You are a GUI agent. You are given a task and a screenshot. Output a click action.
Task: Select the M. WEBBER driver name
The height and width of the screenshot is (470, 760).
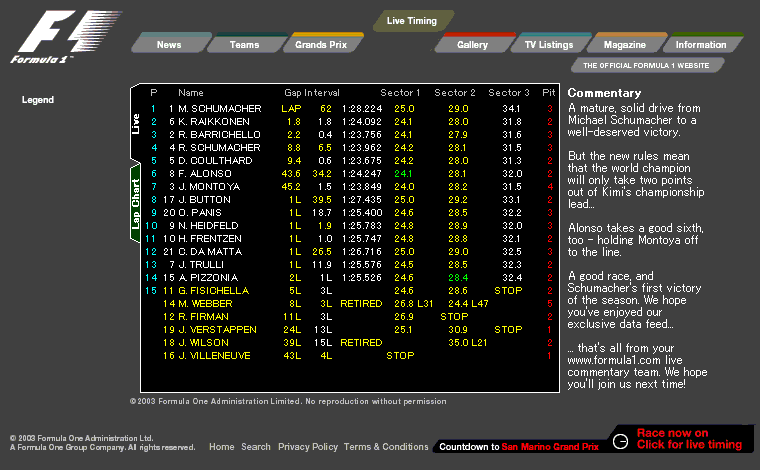(x=205, y=304)
